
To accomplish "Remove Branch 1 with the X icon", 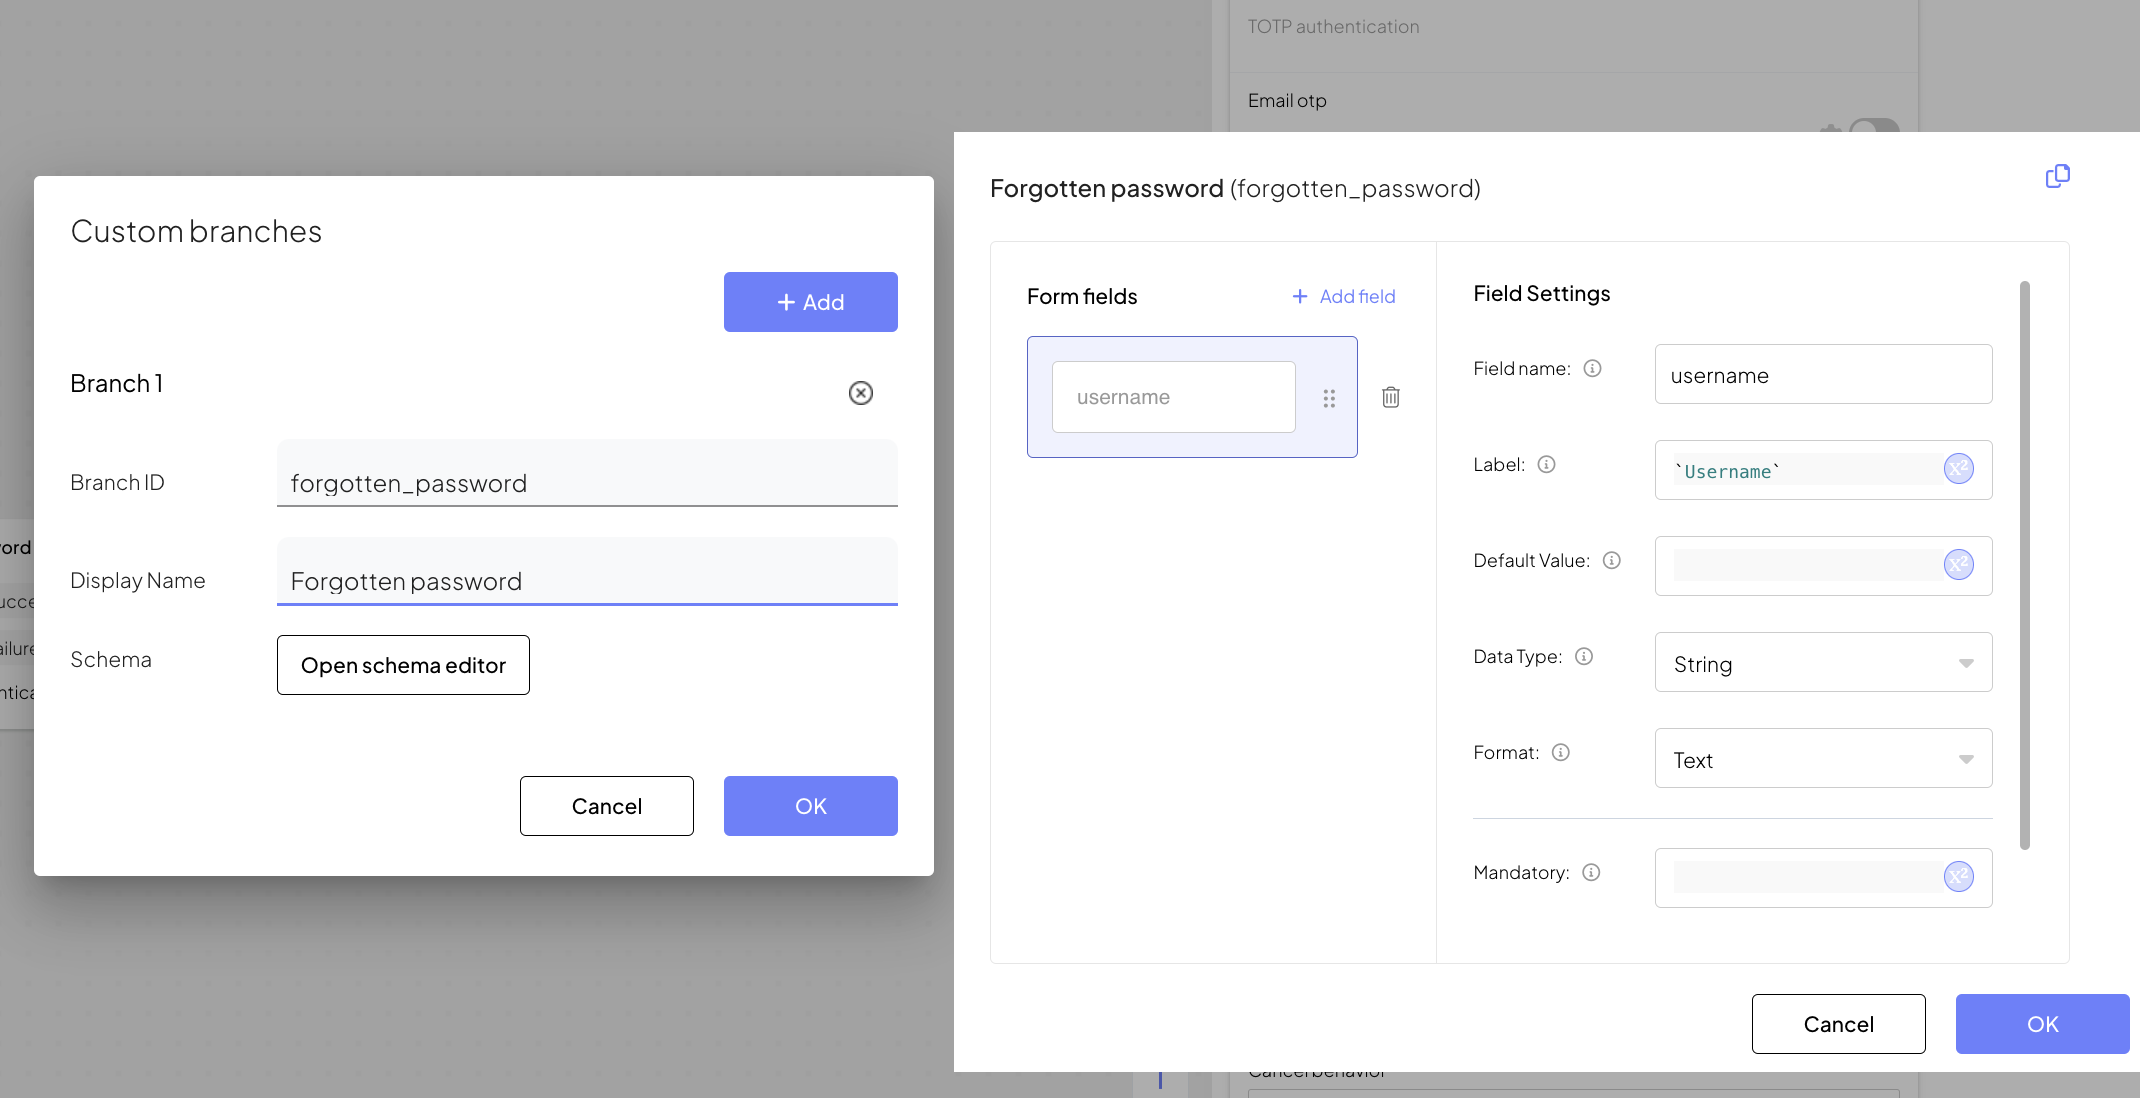I will click(x=860, y=393).
